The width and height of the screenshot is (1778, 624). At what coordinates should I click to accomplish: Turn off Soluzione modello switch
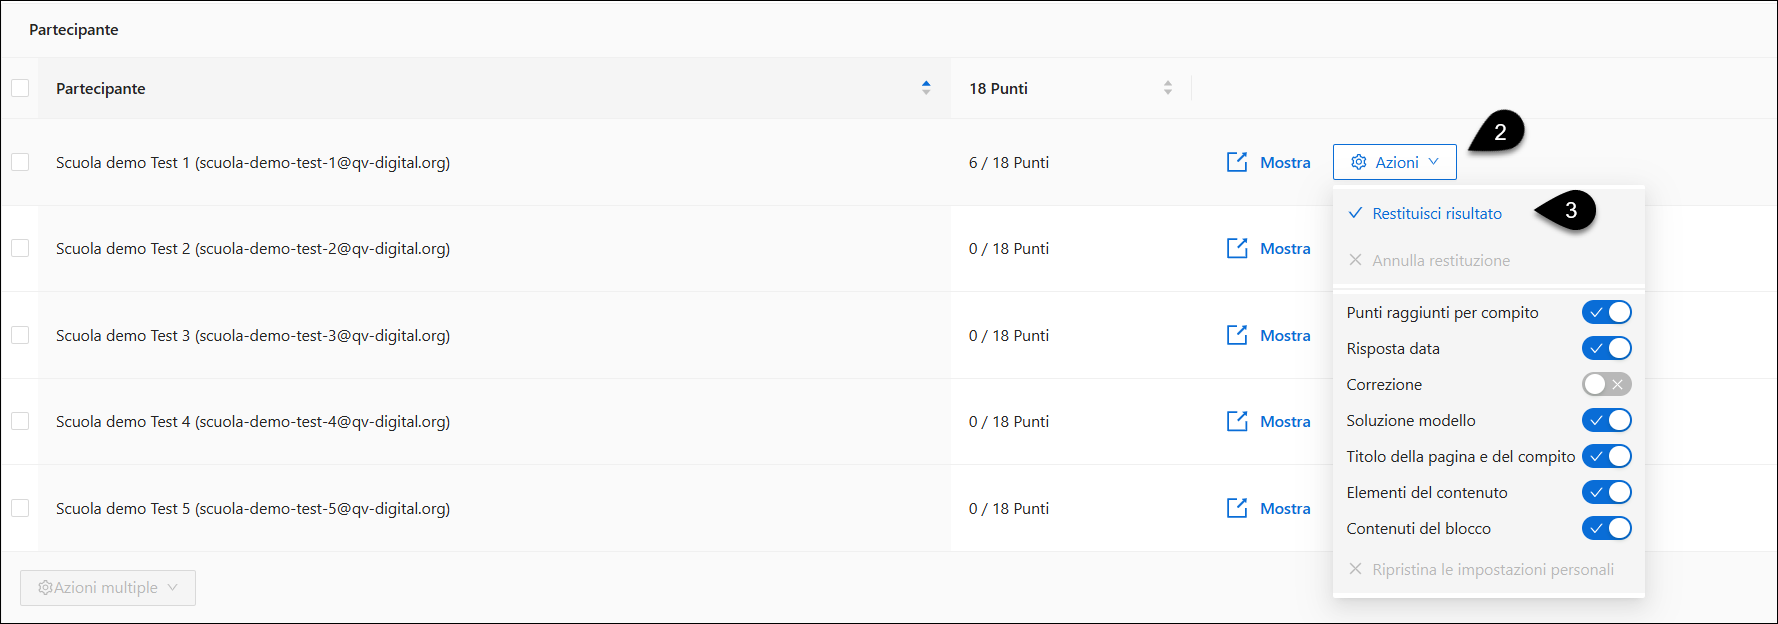tap(1606, 421)
